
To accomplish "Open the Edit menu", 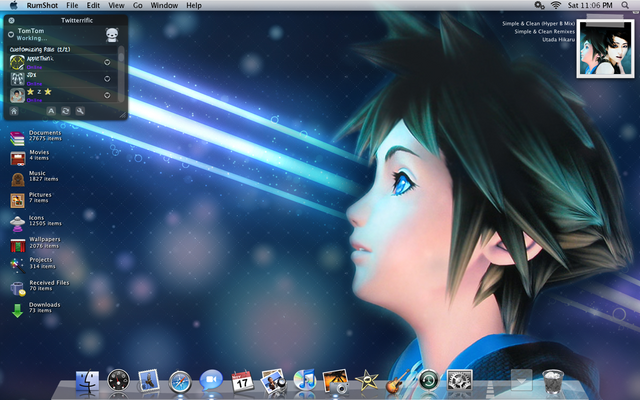I will (x=93, y=5).
